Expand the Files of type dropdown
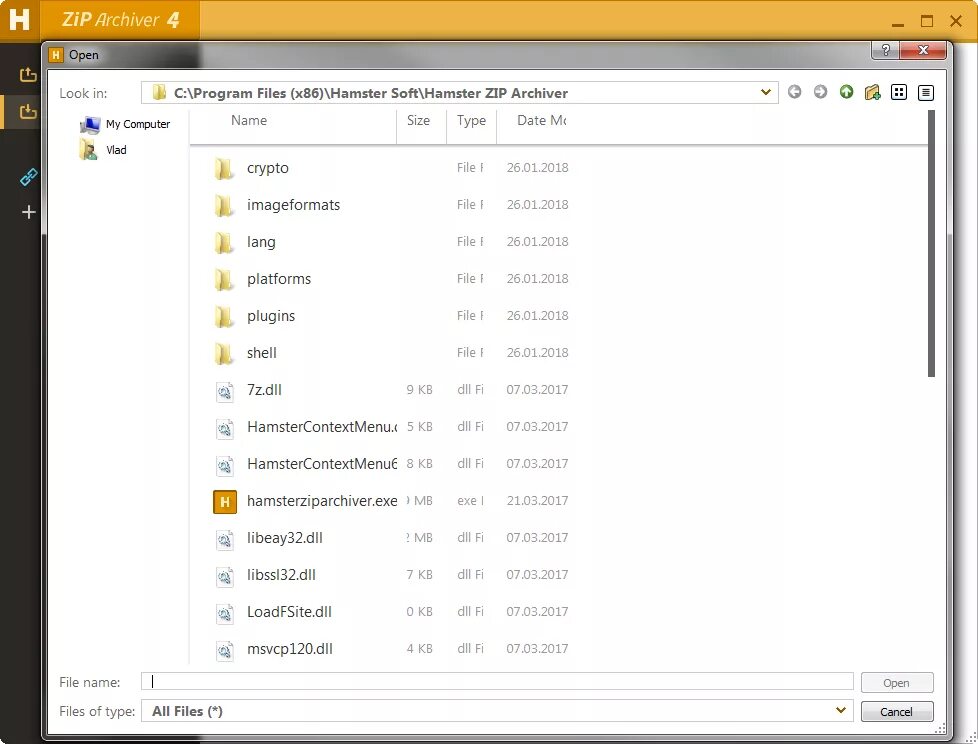The width and height of the screenshot is (978, 744). coord(840,710)
